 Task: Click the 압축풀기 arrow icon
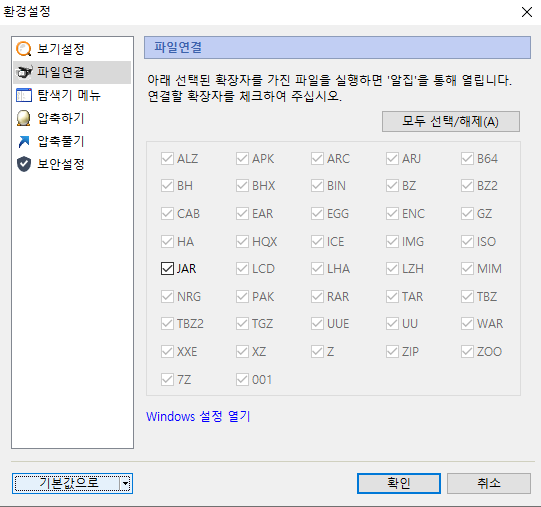click(24, 141)
